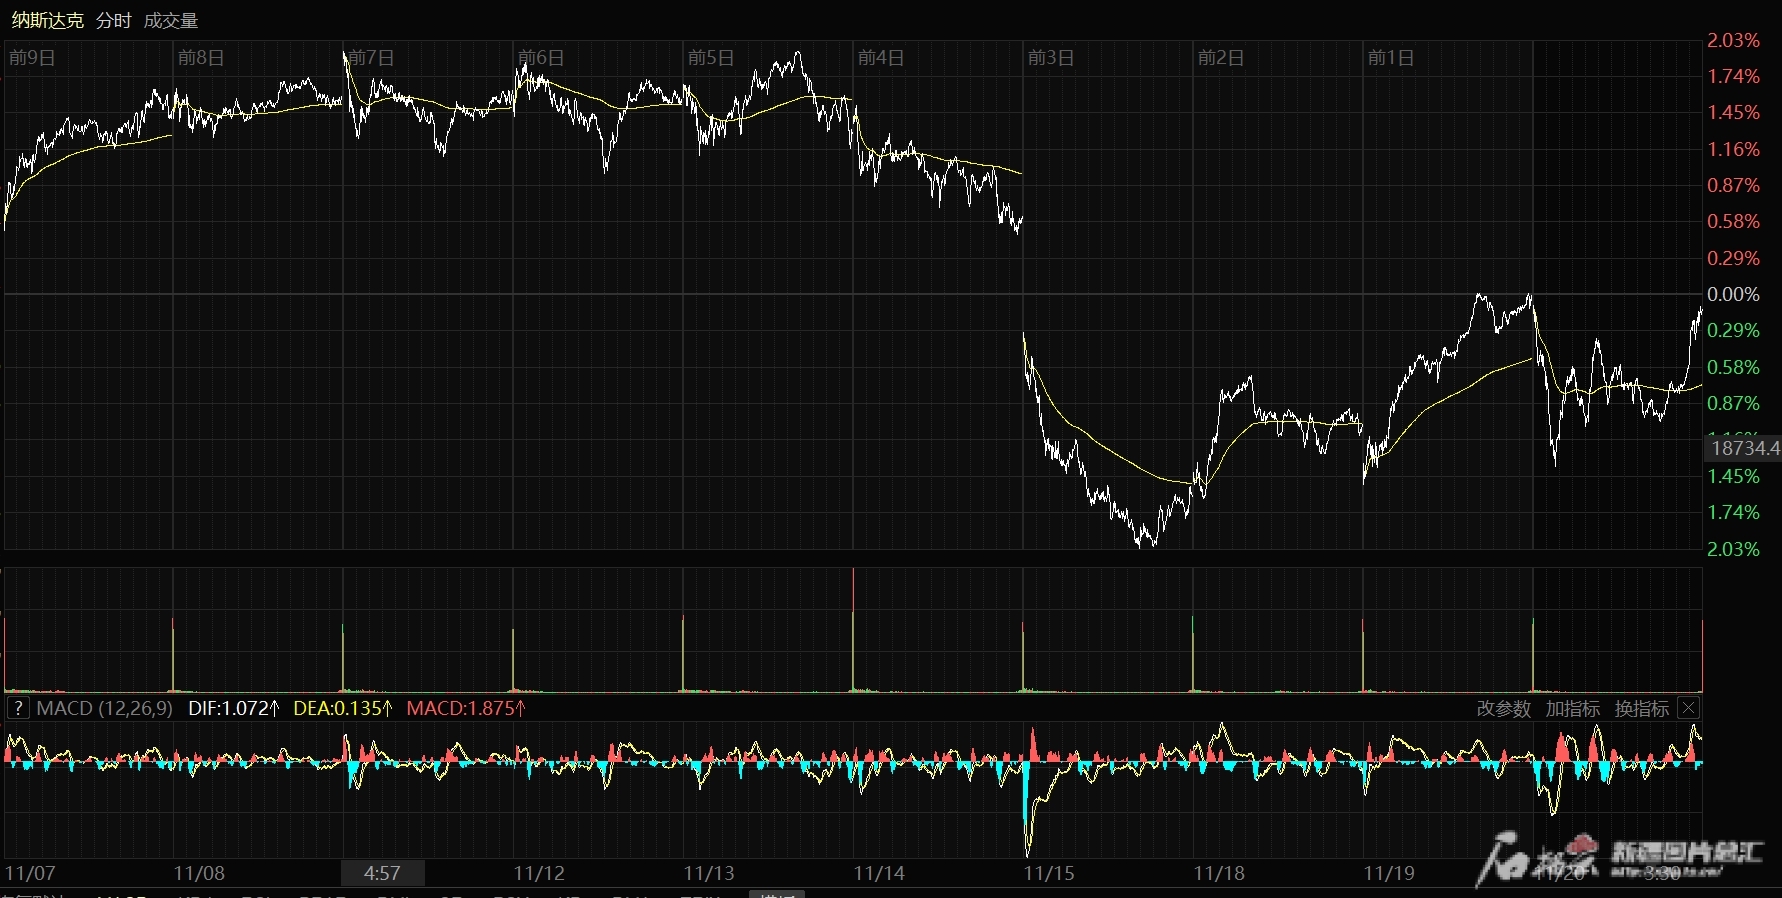Select the 前2日 day label
Image resolution: width=1782 pixels, height=898 pixels.
(x=1221, y=57)
